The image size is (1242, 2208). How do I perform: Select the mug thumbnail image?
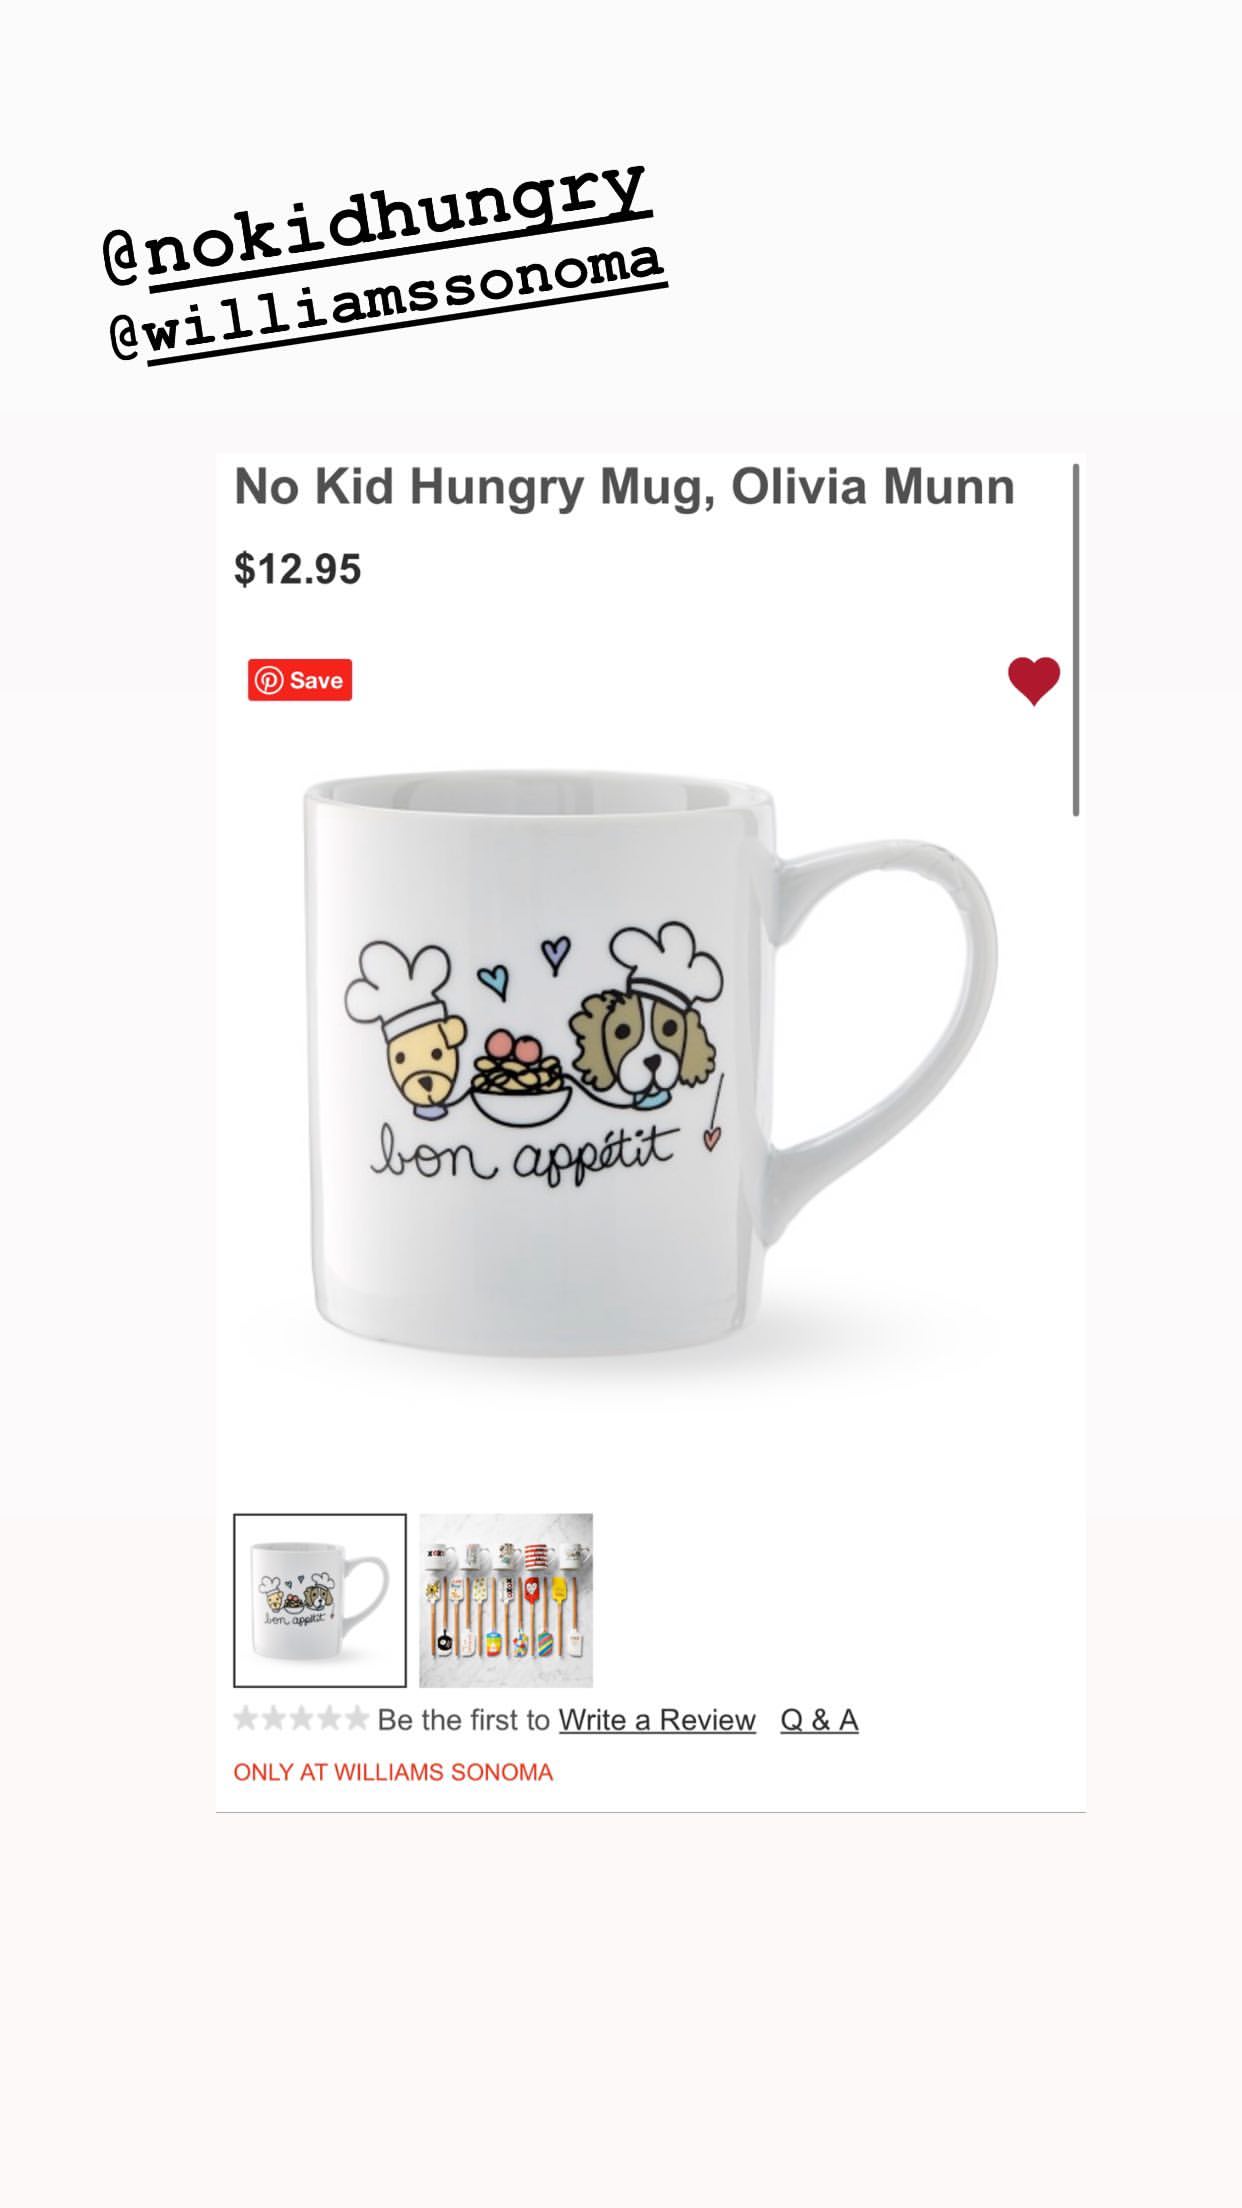pyautogui.click(x=320, y=1601)
